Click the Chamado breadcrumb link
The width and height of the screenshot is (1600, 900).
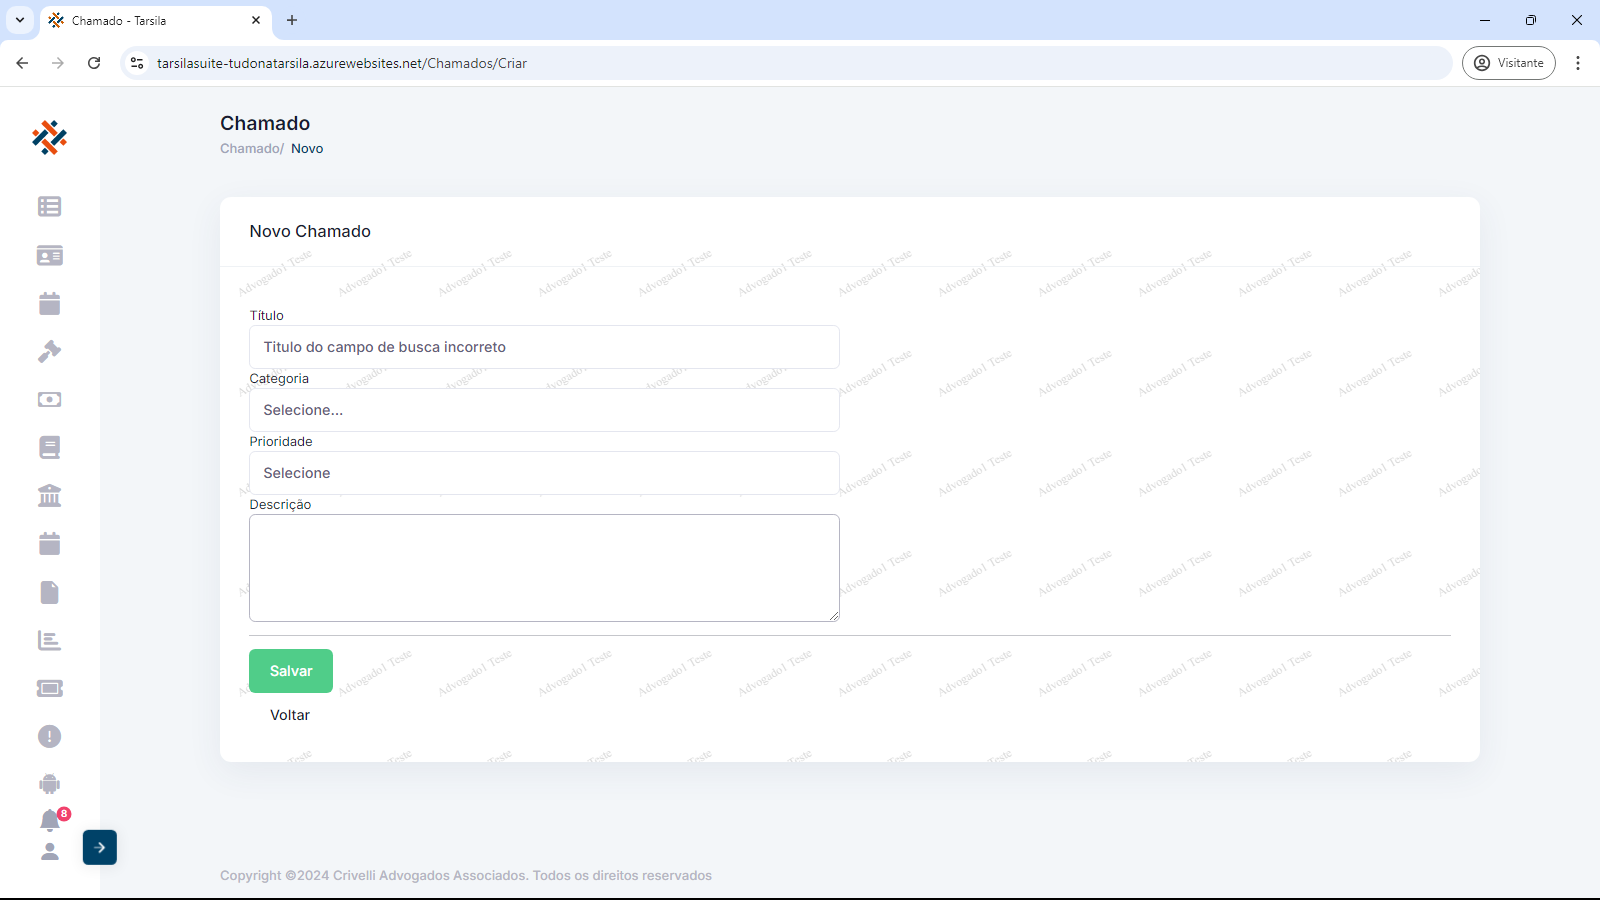tap(250, 148)
